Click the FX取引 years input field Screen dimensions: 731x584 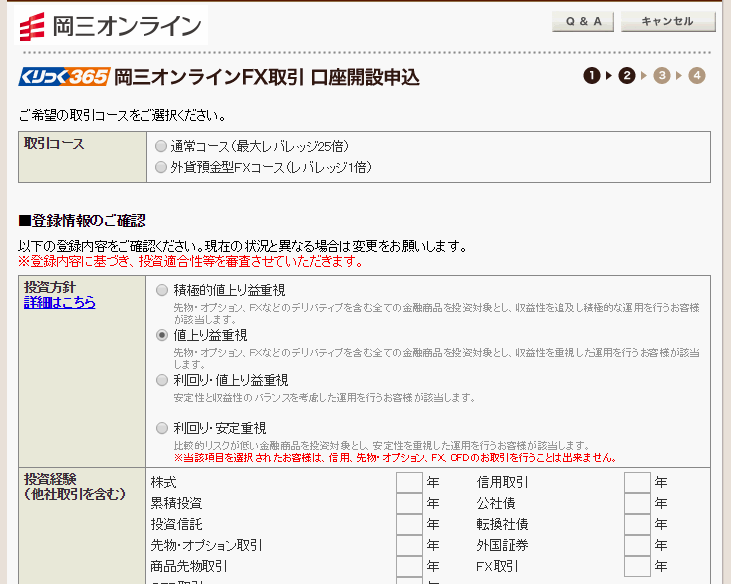pyautogui.click(x=637, y=566)
